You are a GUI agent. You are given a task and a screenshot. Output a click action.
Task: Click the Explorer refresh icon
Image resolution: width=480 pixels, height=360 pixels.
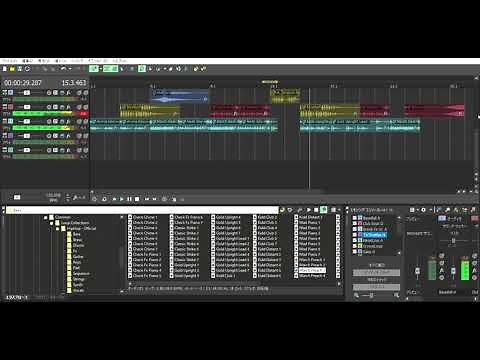(x=290, y=210)
